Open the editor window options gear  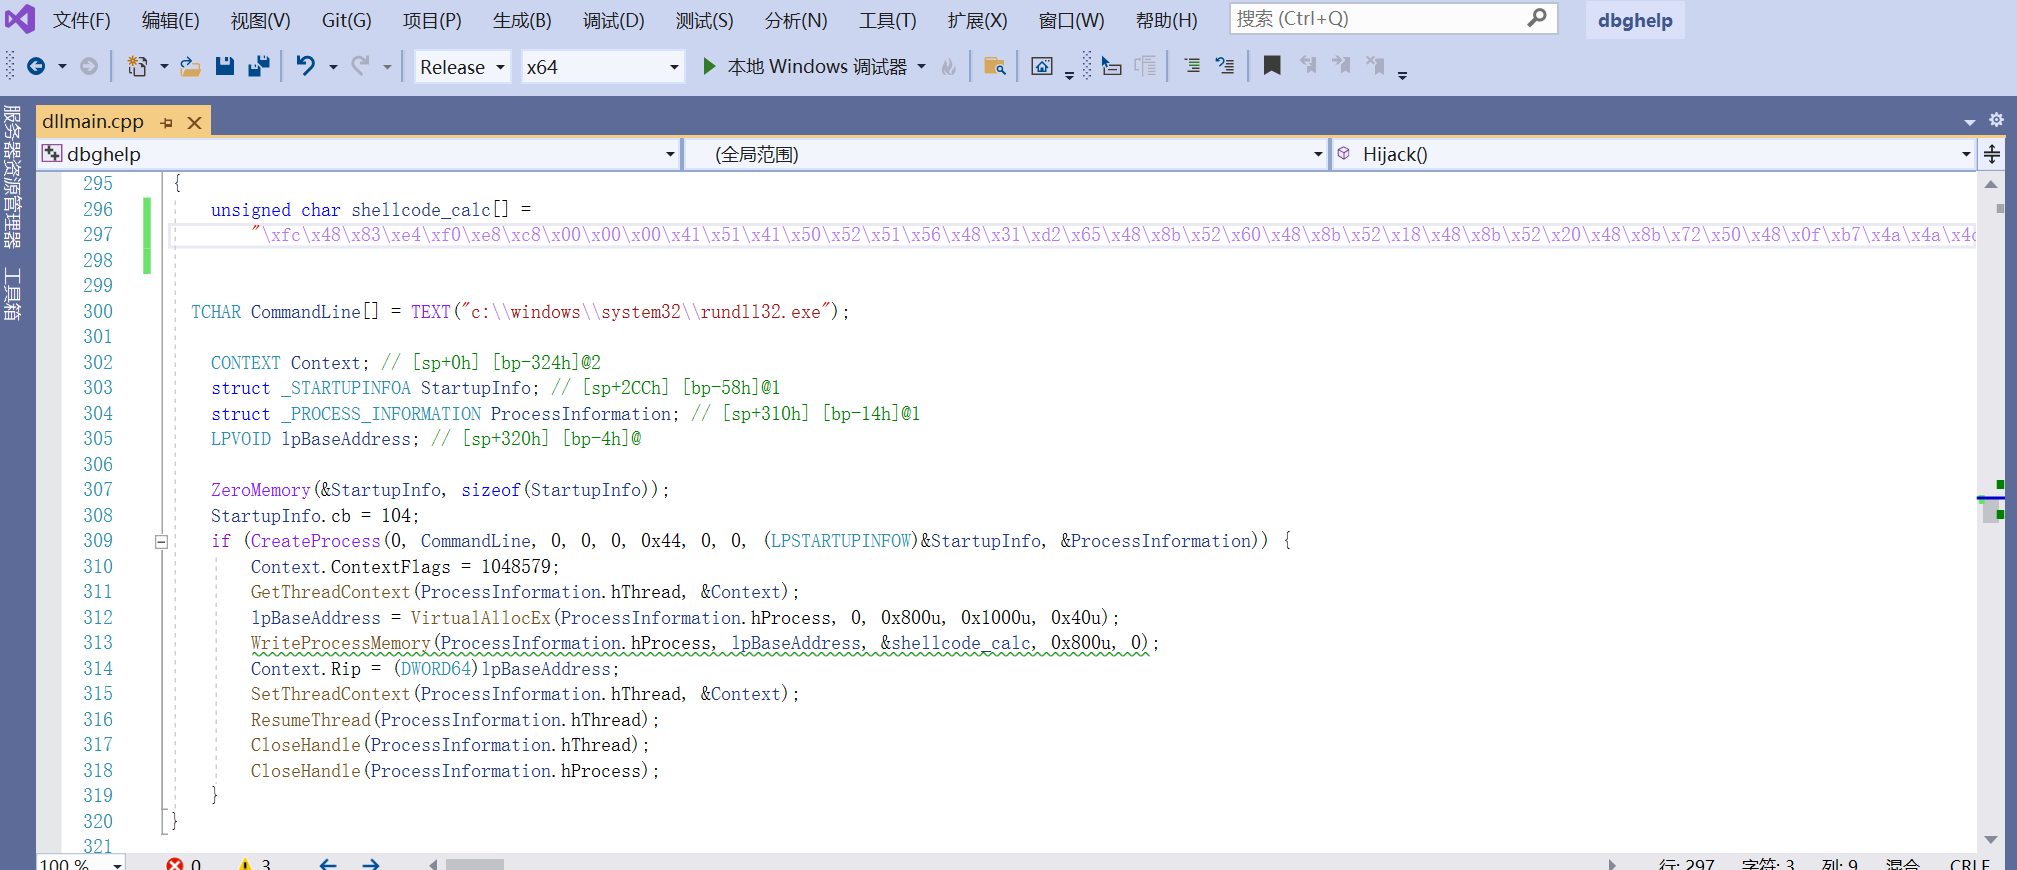tap(1996, 120)
